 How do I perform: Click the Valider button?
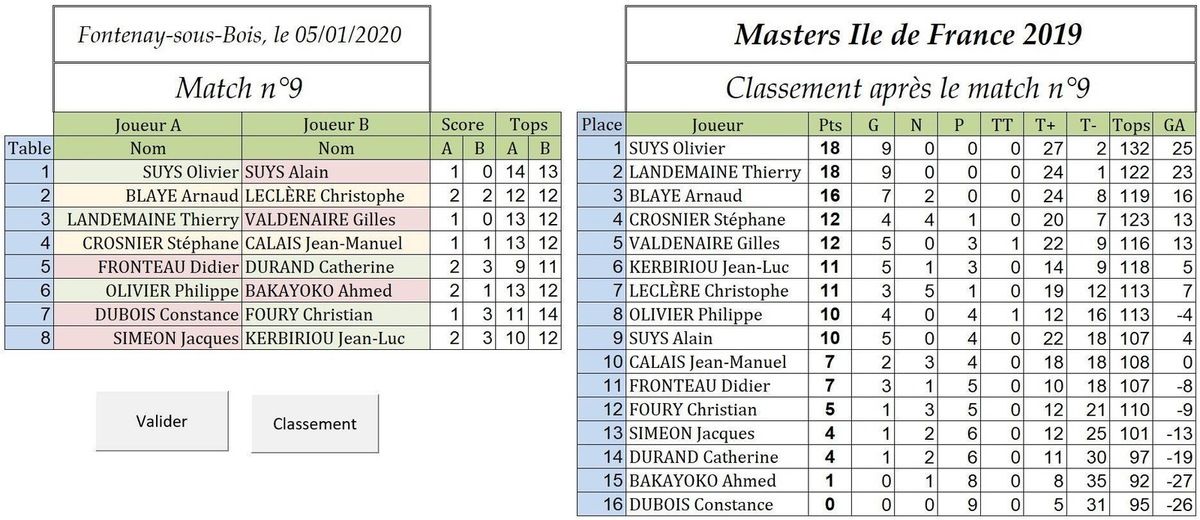162,421
